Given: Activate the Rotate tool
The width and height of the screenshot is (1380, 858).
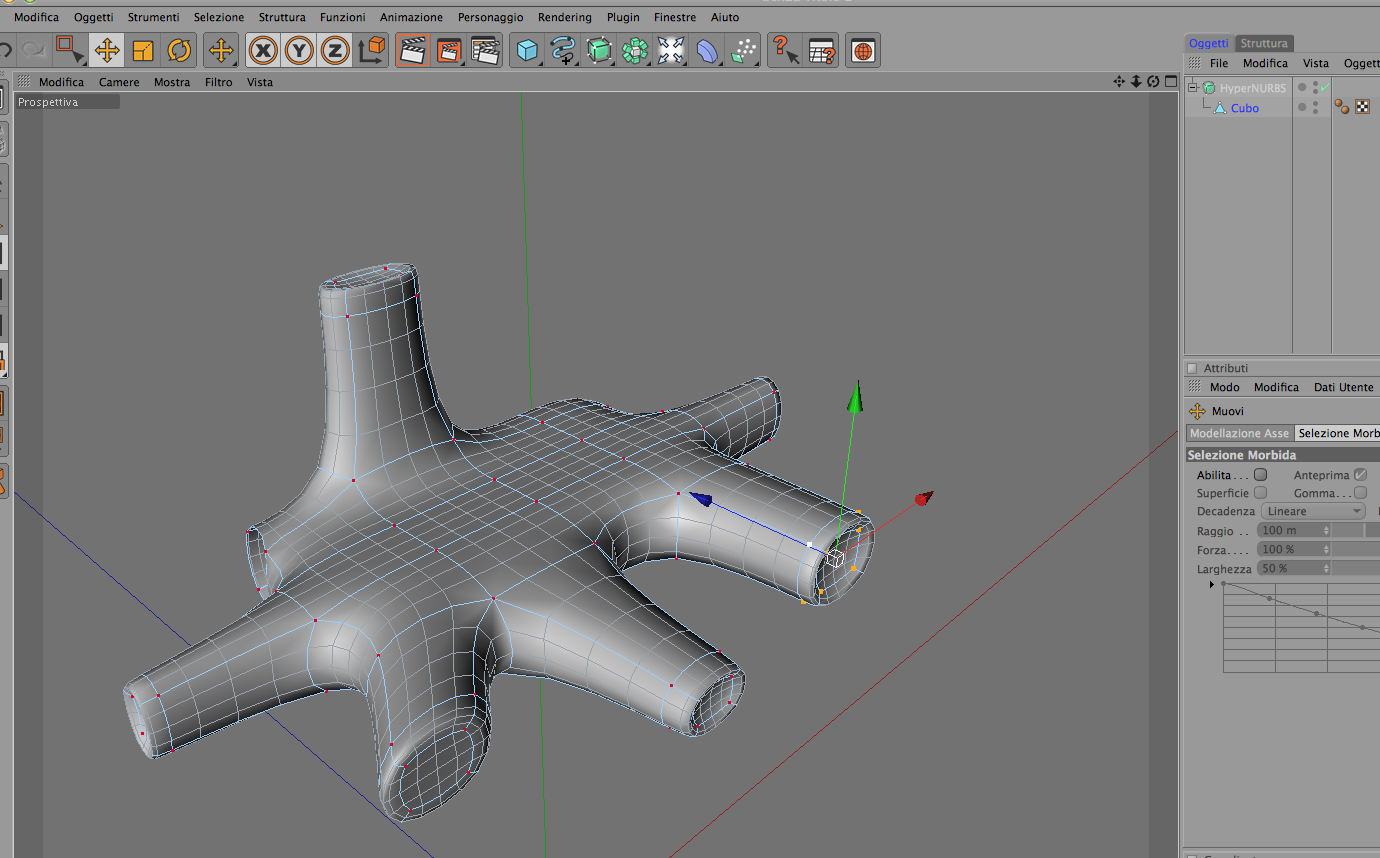Looking at the screenshot, I should 179,50.
